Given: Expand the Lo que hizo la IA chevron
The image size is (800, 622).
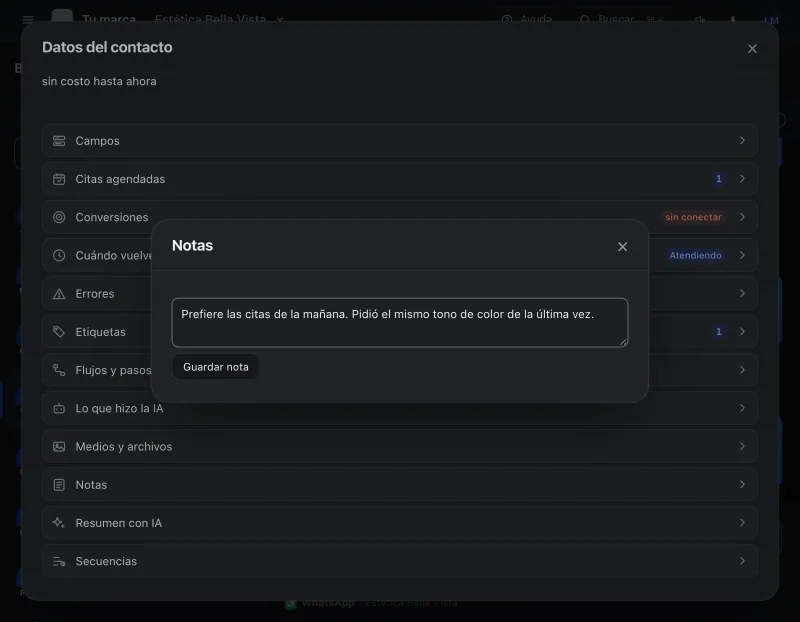Looking at the screenshot, I should click(x=742, y=408).
